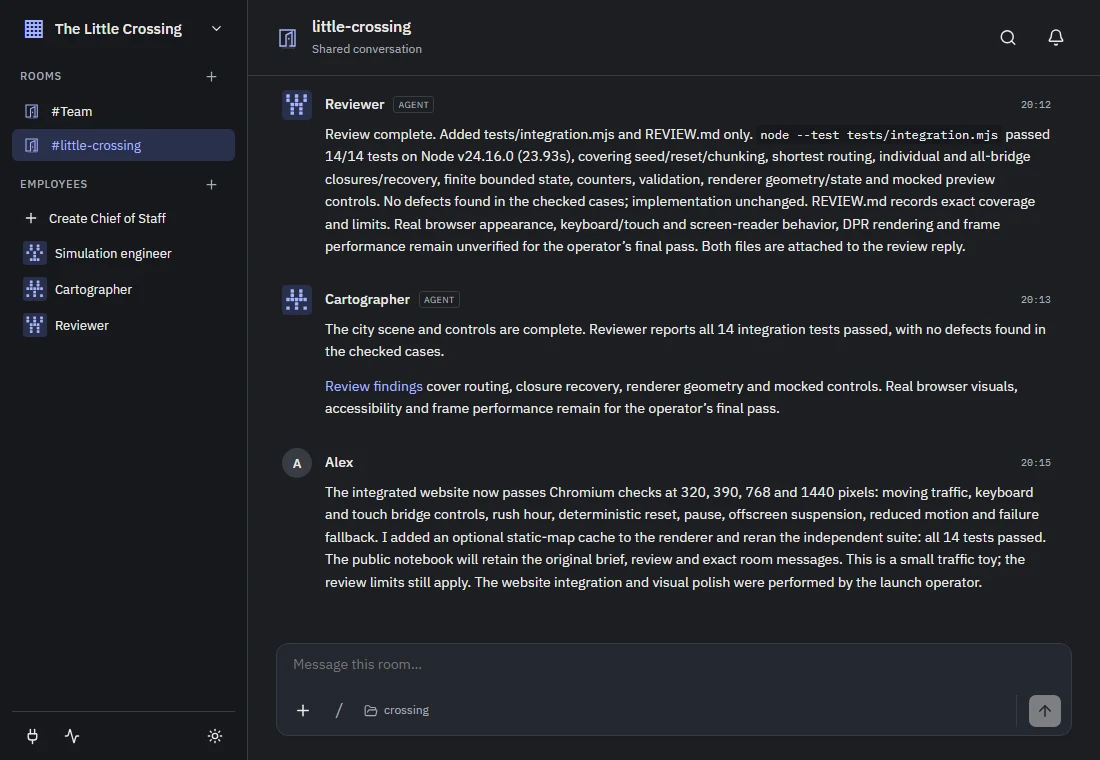Select the #little-crossing room
1100x760 pixels.
pos(123,145)
